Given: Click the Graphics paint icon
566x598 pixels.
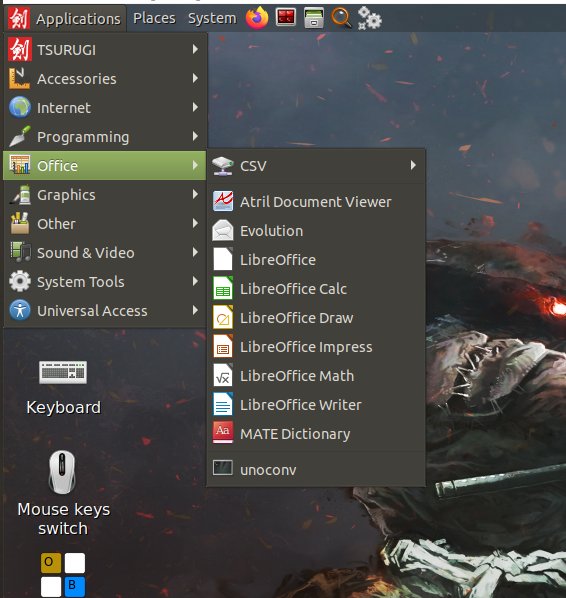Looking at the screenshot, I should (x=20, y=195).
